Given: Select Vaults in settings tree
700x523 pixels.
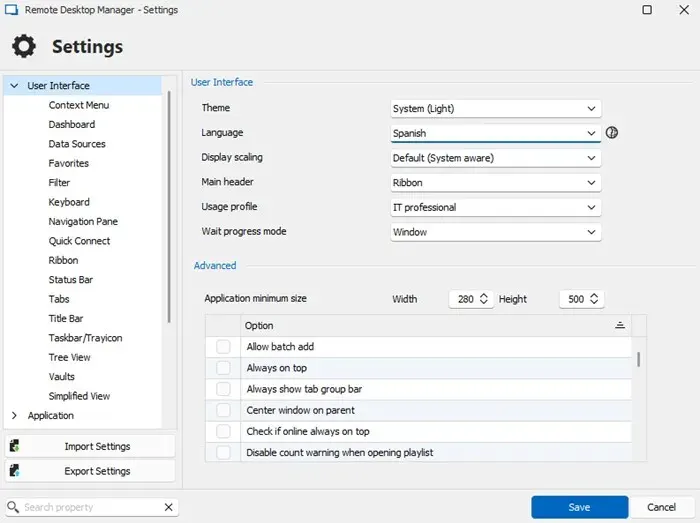Looking at the screenshot, I should pyautogui.click(x=62, y=377).
